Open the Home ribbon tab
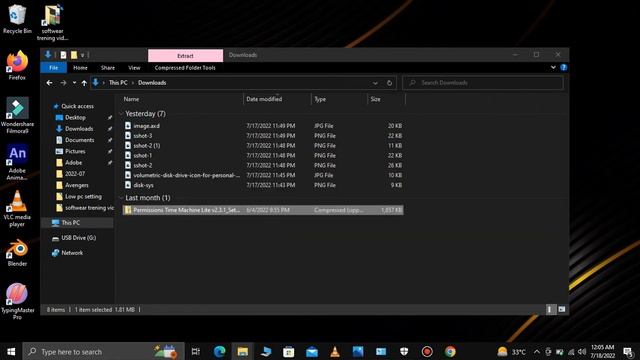The width and height of the screenshot is (640, 360). 80,68
